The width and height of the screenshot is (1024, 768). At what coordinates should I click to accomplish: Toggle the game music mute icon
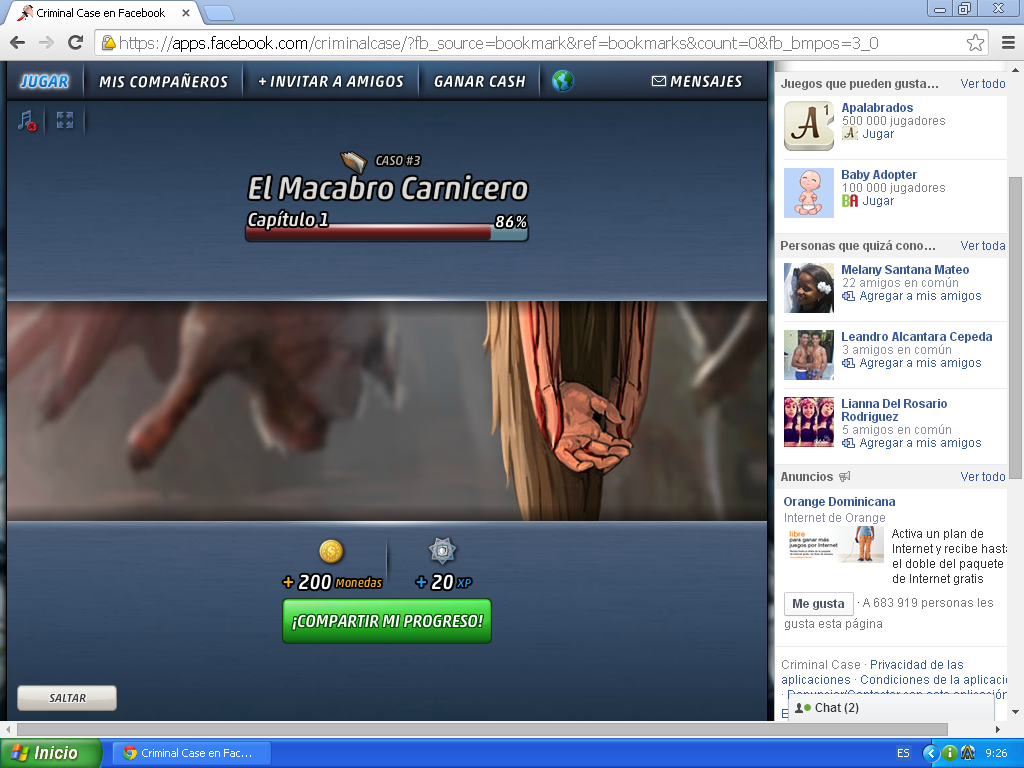click(27, 120)
